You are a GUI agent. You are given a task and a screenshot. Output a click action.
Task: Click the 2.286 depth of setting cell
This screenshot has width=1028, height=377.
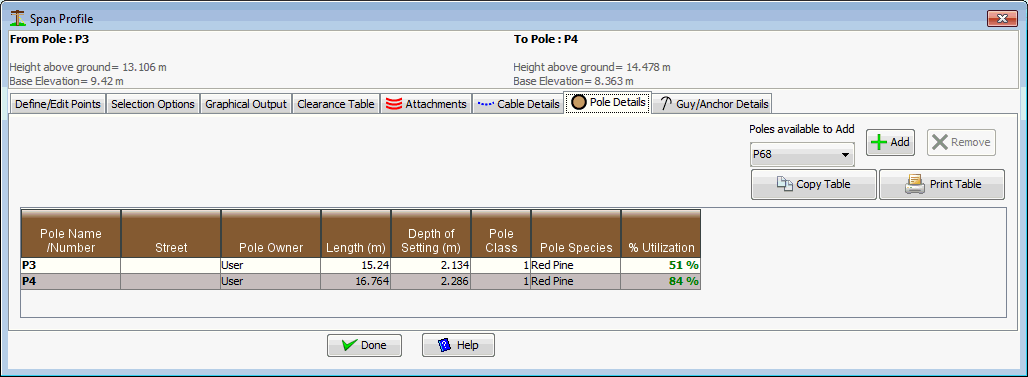(x=431, y=281)
